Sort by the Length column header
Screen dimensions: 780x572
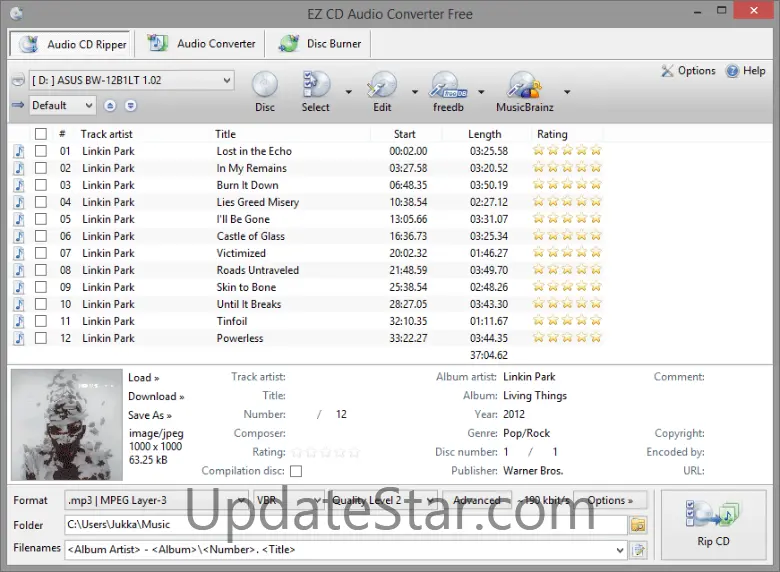coord(485,134)
